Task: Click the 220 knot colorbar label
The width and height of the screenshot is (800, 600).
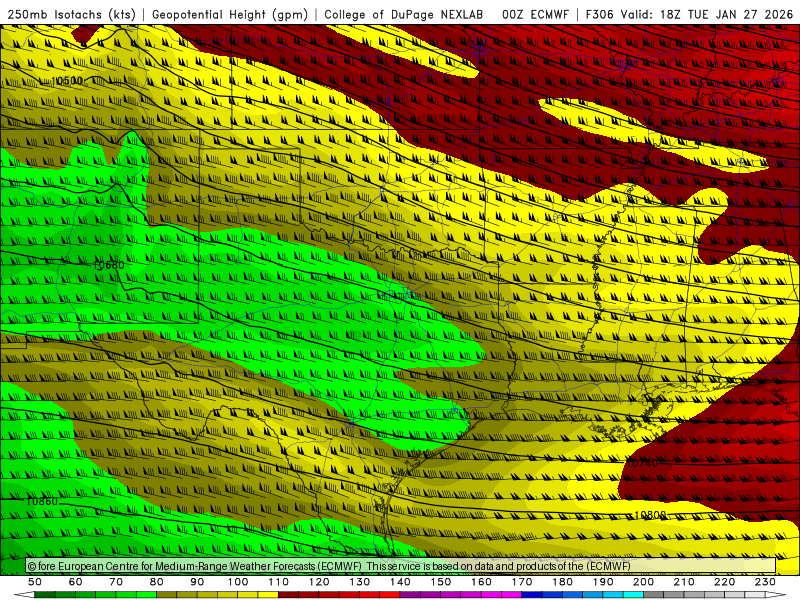Action: (x=725, y=582)
